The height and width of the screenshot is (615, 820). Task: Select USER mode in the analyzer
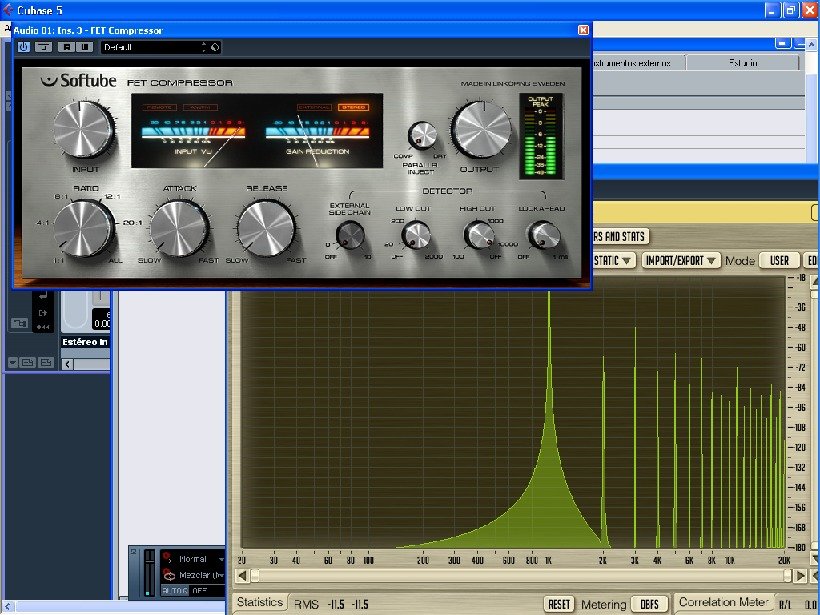[779, 260]
